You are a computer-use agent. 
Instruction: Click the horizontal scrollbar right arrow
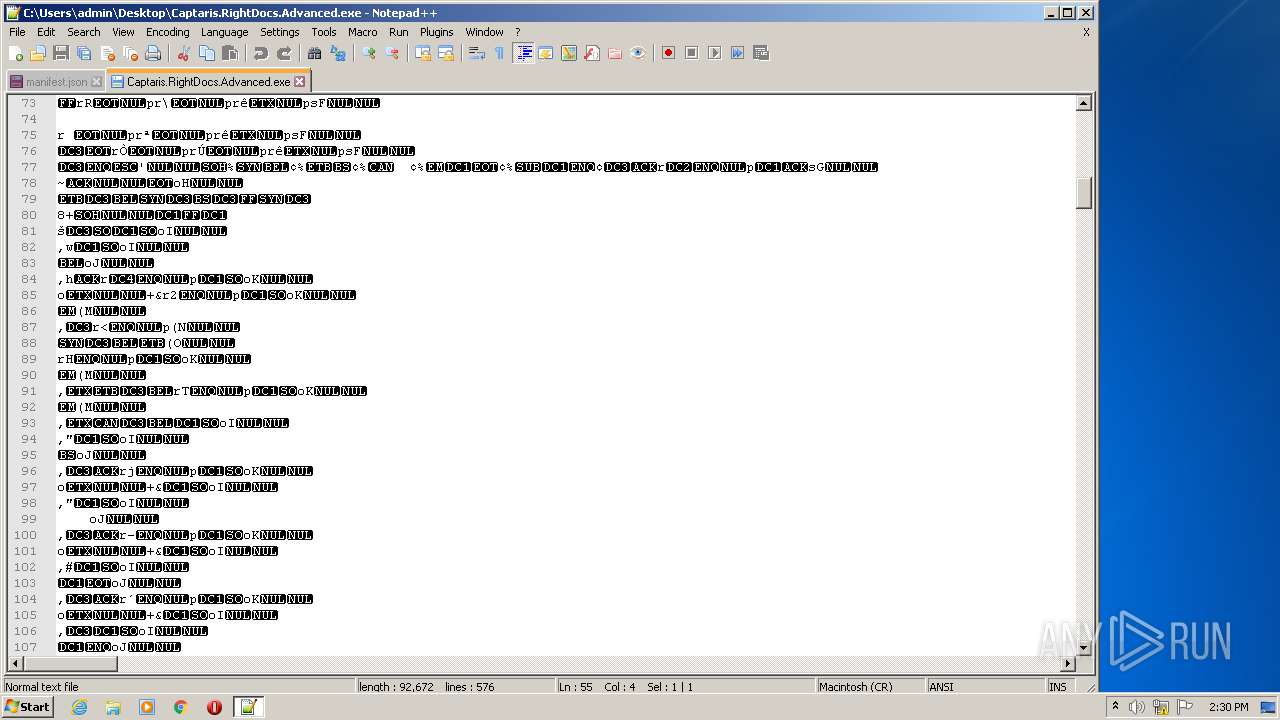1068,664
